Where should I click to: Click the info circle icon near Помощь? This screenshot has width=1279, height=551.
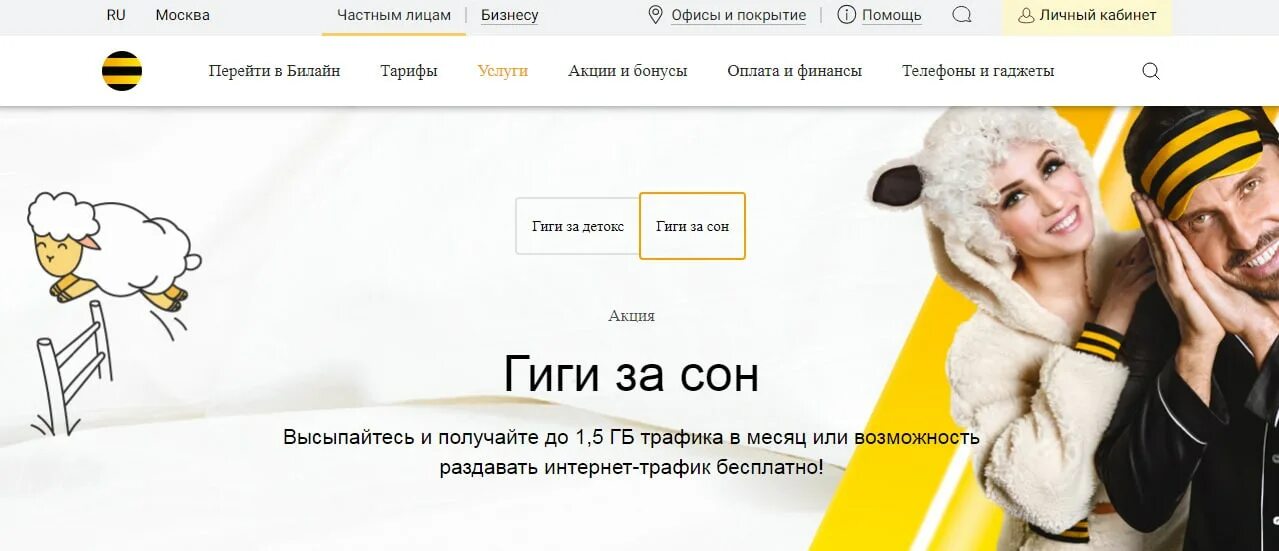(x=846, y=15)
